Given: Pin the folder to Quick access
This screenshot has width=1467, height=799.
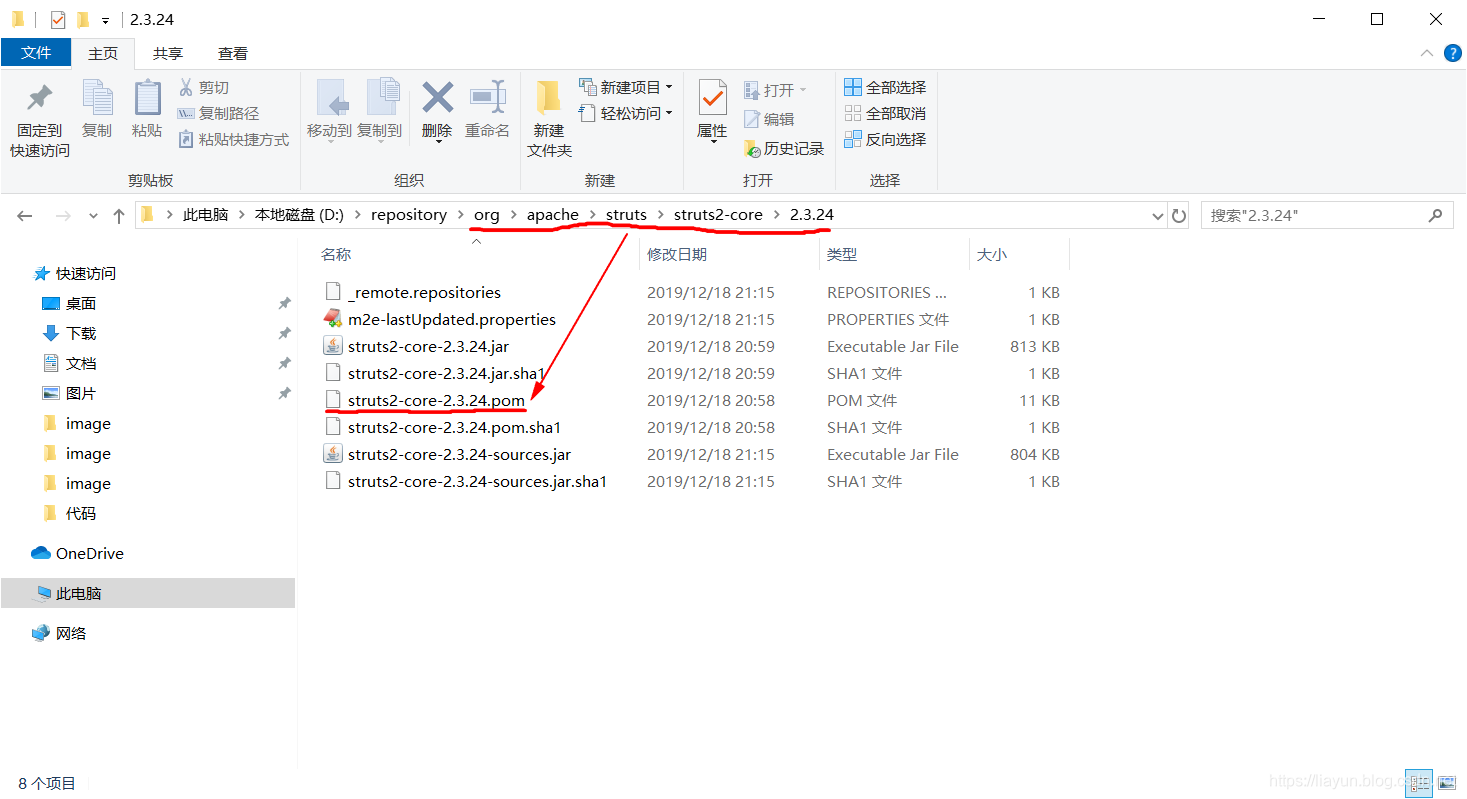Looking at the screenshot, I should pyautogui.click(x=40, y=119).
